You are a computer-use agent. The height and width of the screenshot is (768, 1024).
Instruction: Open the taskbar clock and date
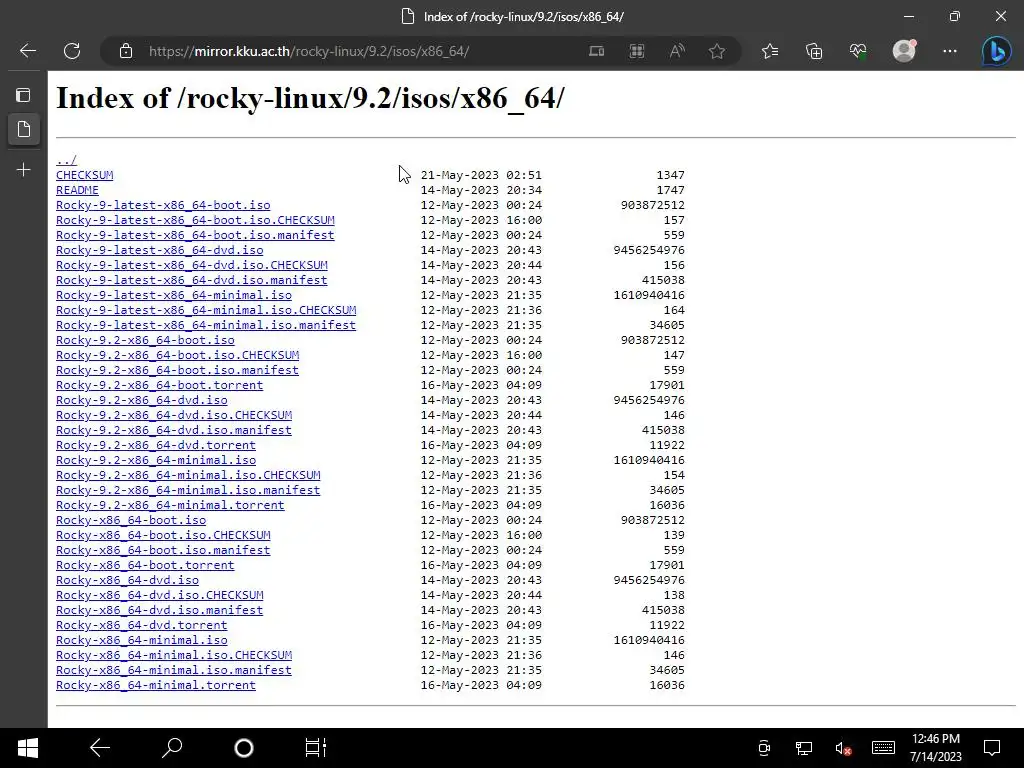936,748
